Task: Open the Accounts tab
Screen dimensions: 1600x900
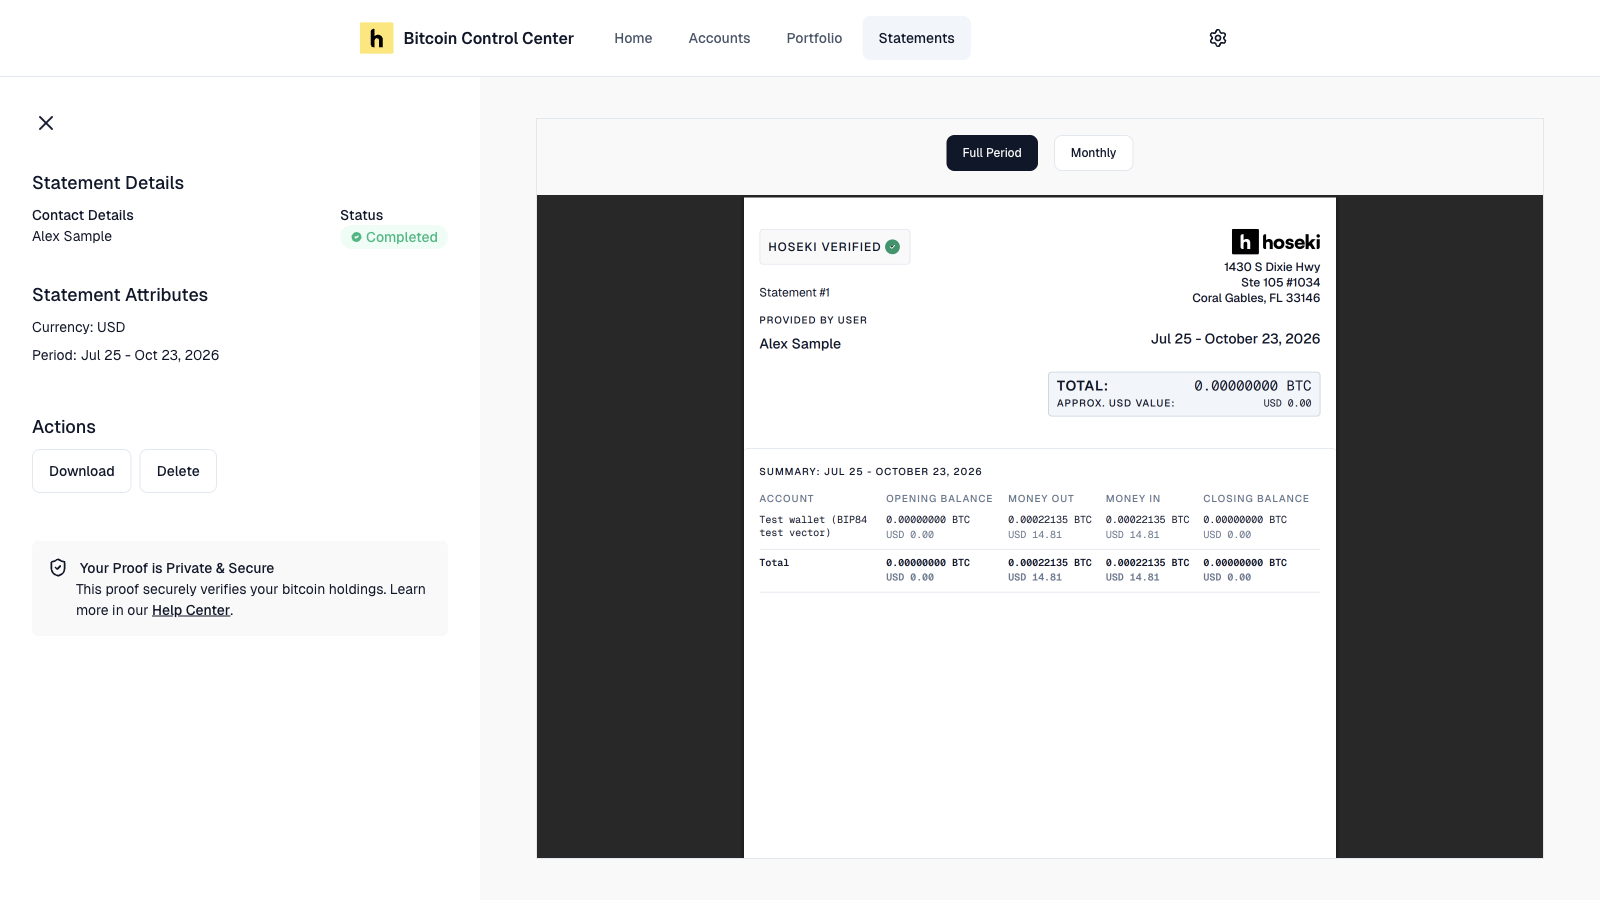Action: (719, 38)
